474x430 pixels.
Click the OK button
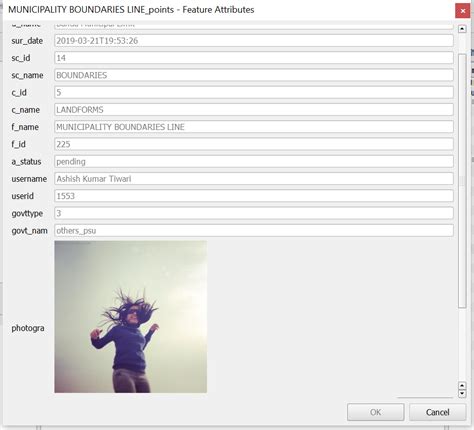click(x=376, y=412)
